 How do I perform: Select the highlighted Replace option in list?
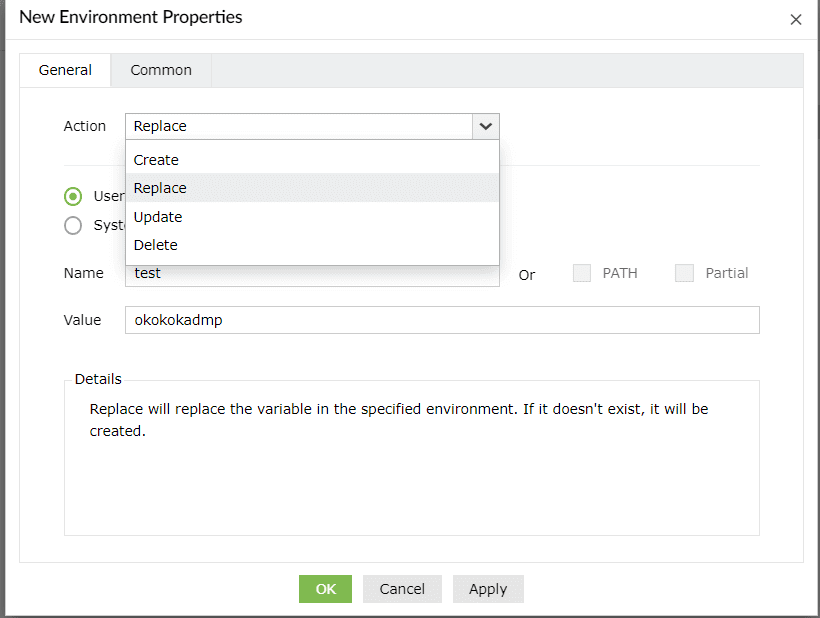[160, 188]
